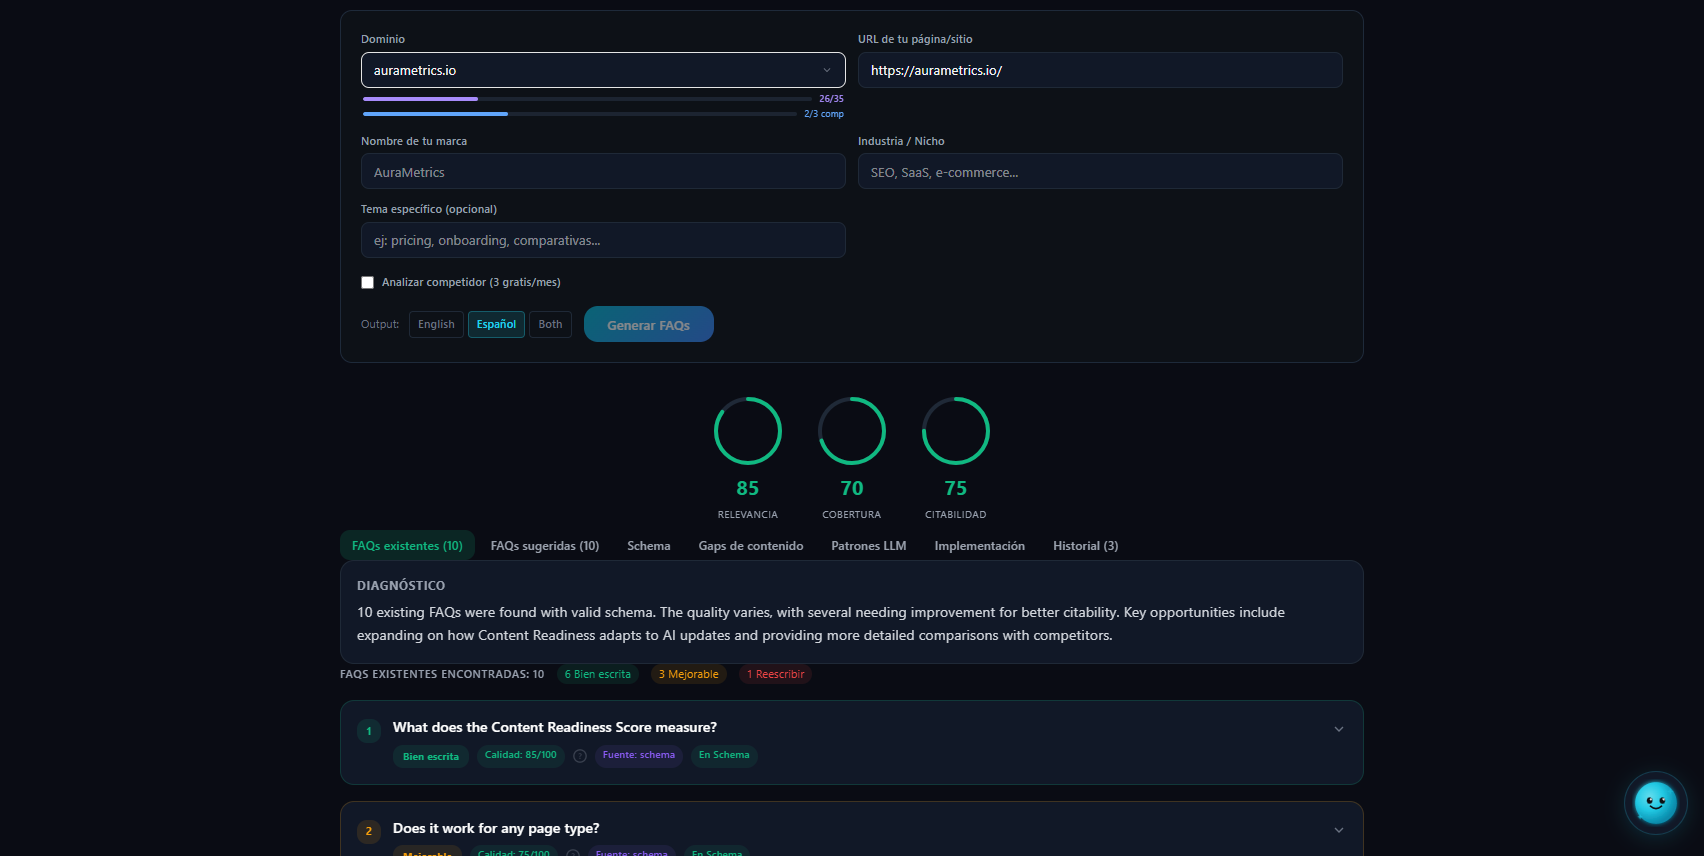Click 'FAQS EXISTENTES ENCONTRADAS: 10' label
The width and height of the screenshot is (1704, 856).
(x=442, y=674)
